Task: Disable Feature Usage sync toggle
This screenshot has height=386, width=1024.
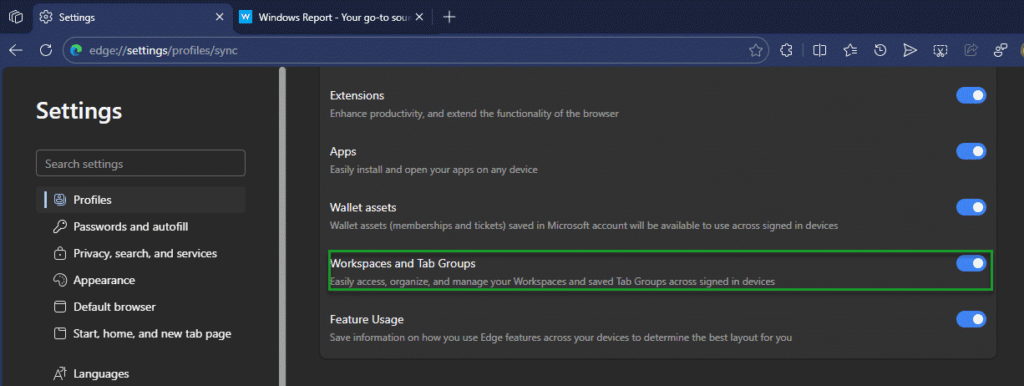Action: tap(971, 320)
